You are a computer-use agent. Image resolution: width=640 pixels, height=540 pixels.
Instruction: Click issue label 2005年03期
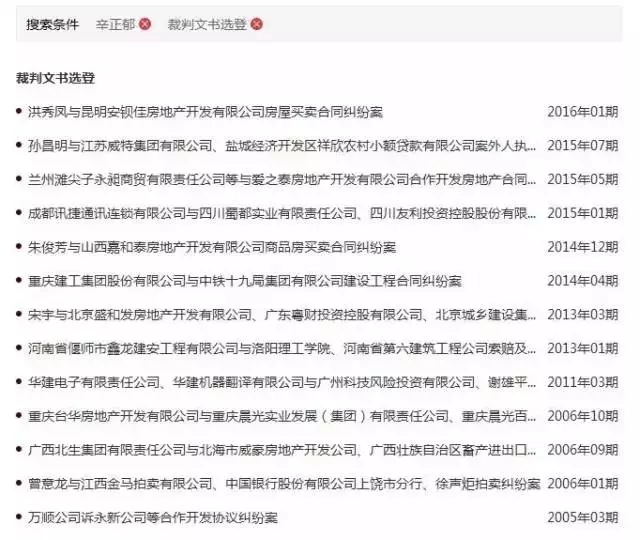583,518
